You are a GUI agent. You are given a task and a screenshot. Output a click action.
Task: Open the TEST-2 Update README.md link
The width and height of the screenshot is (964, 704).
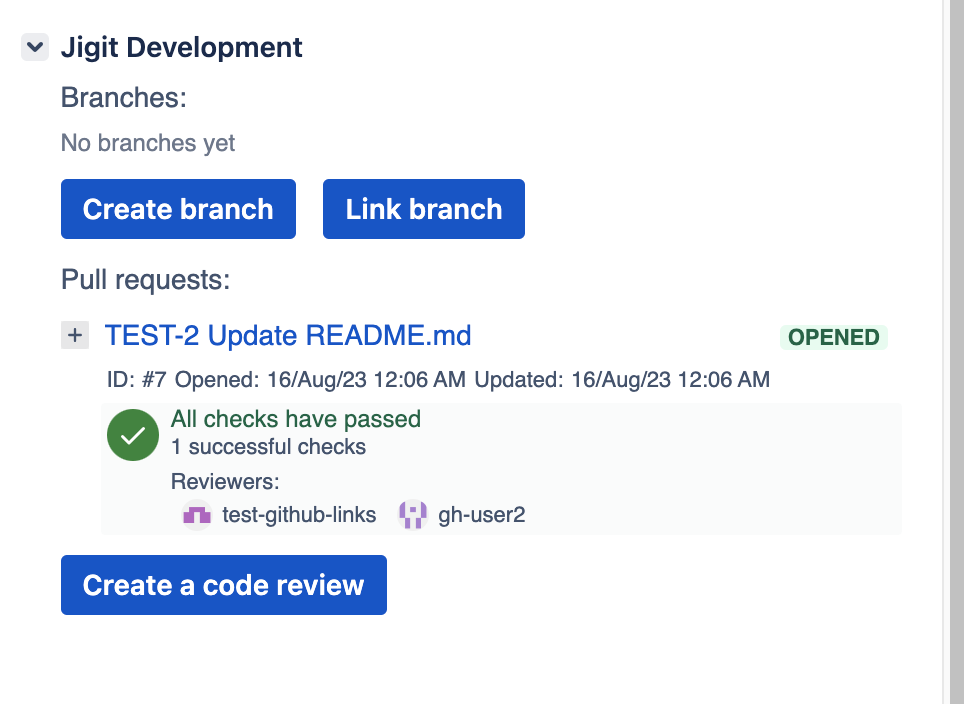coord(288,336)
